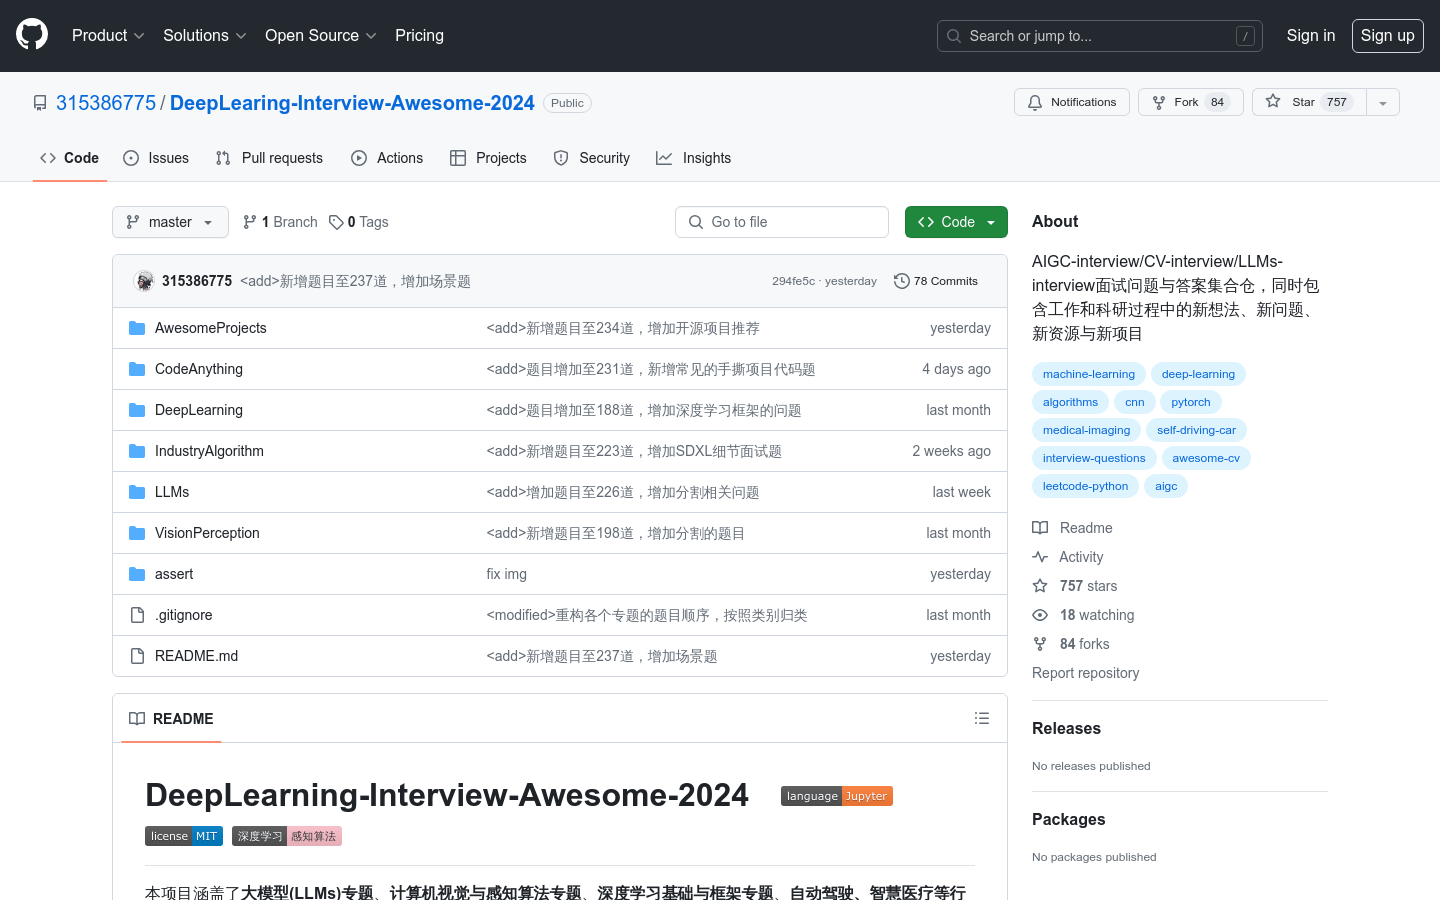Open the DeepLearing-Interview-Awesome-2024 repo link
This screenshot has width=1440, height=900.
[x=352, y=103]
